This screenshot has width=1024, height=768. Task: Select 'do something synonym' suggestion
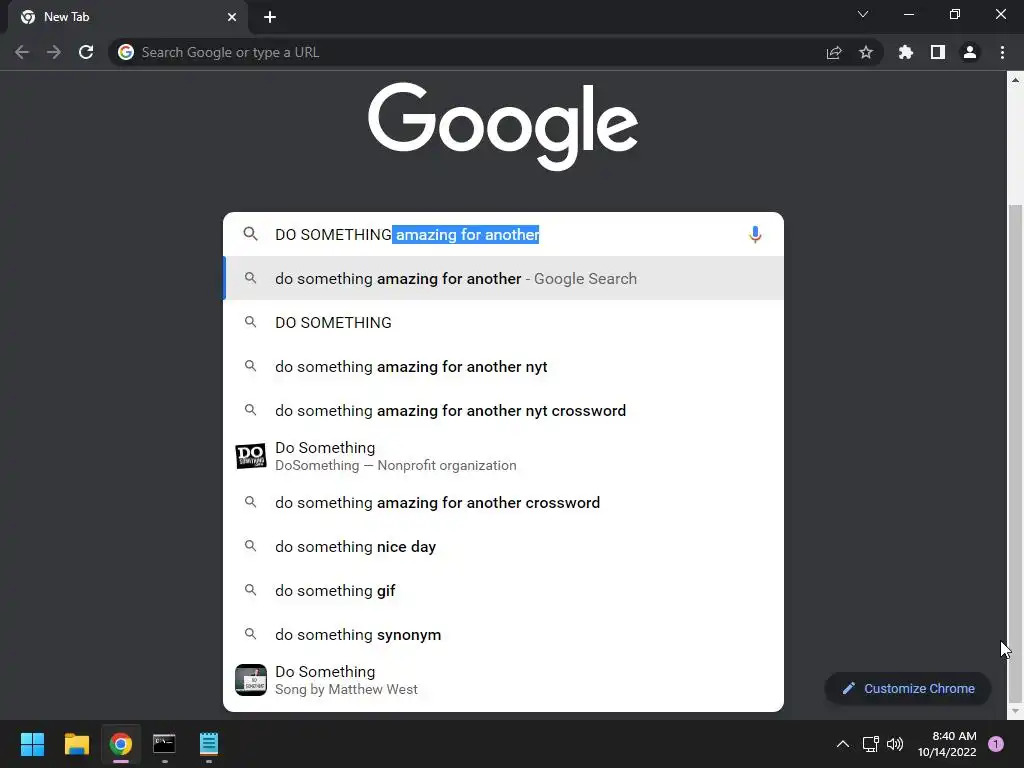click(504, 634)
